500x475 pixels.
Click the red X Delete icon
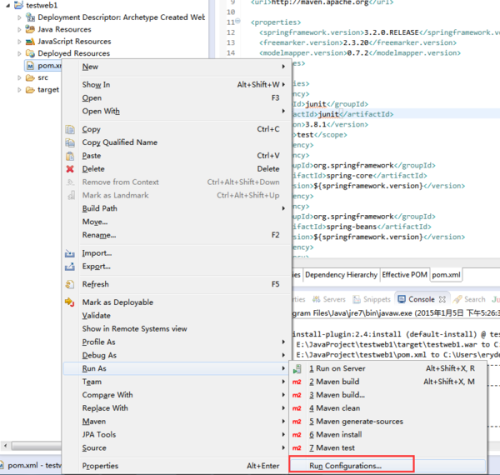pyautogui.click(x=70, y=169)
